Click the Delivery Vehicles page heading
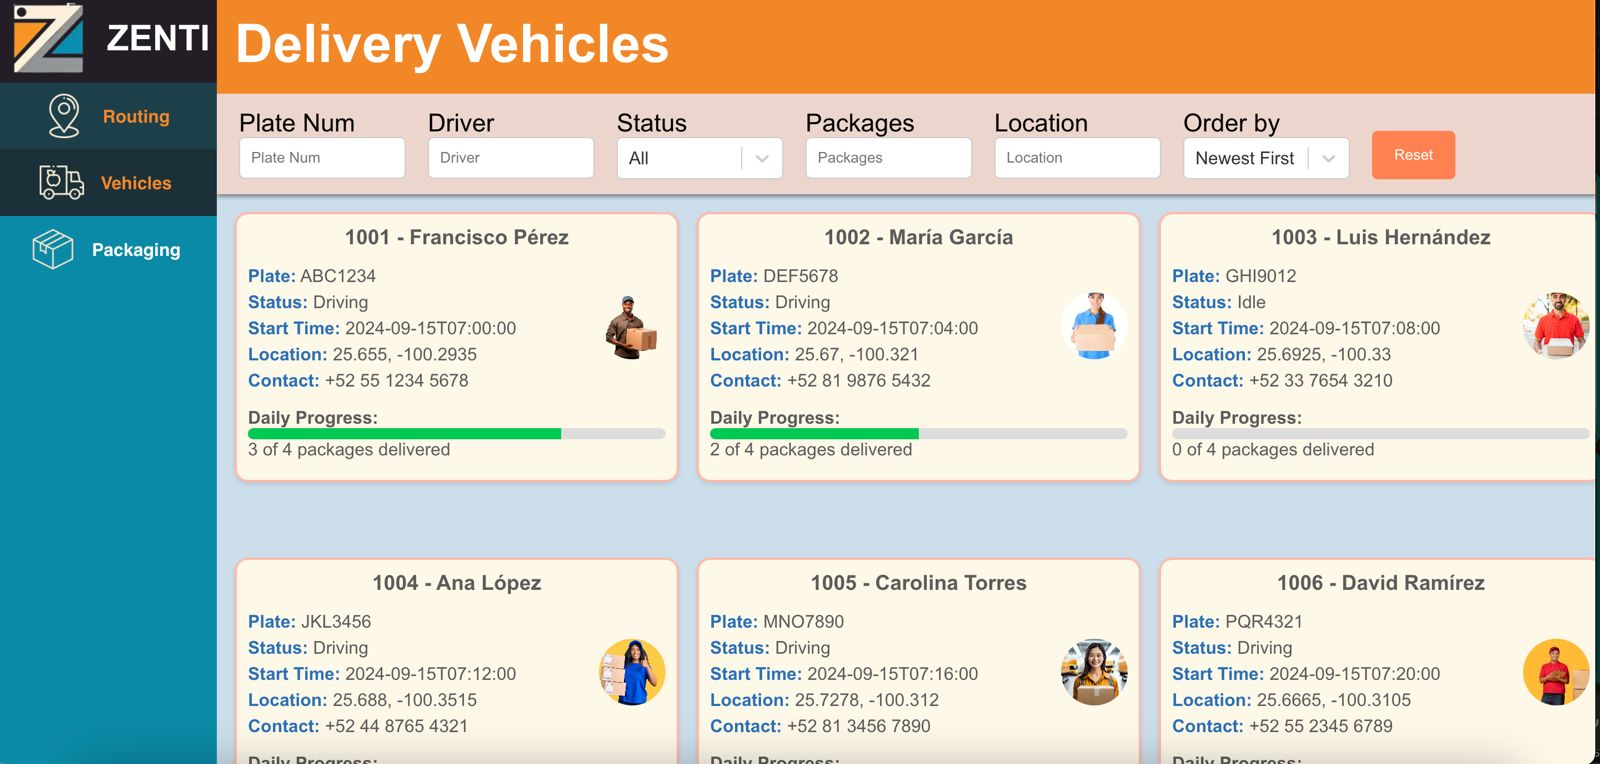The image size is (1600, 764). pyautogui.click(x=452, y=45)
